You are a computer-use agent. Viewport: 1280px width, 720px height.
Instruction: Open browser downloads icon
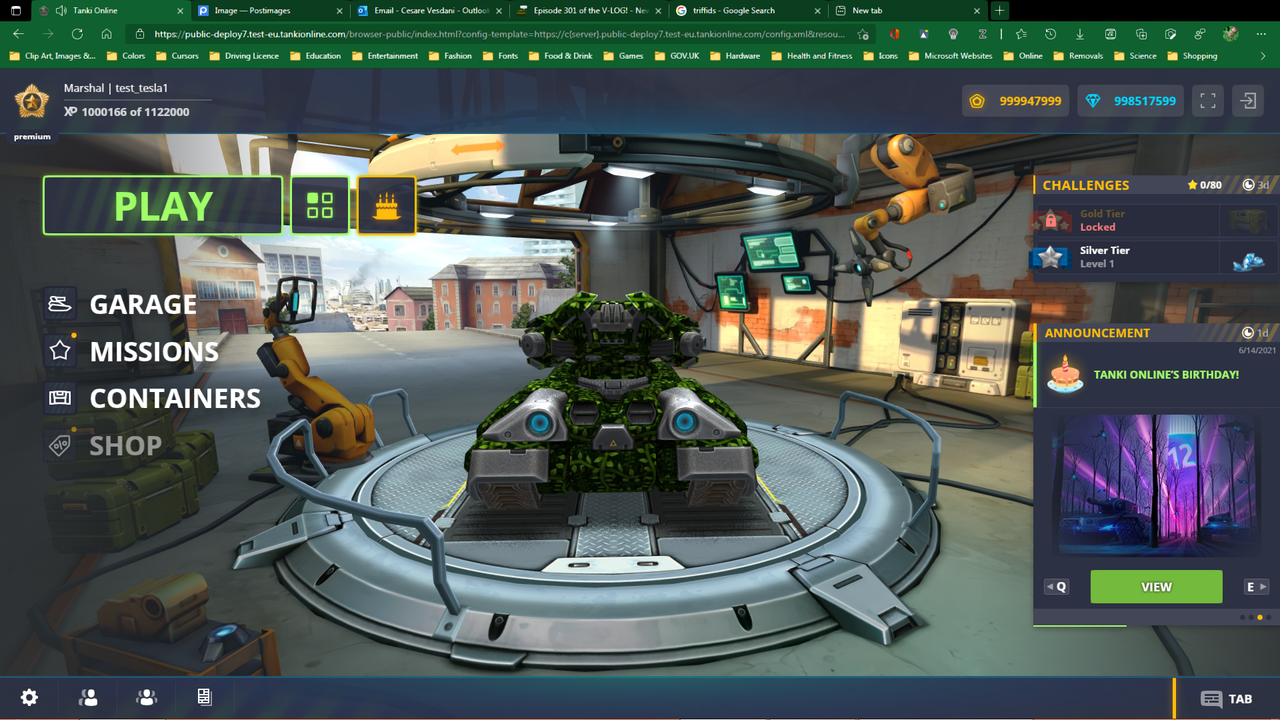(1080, 34)
